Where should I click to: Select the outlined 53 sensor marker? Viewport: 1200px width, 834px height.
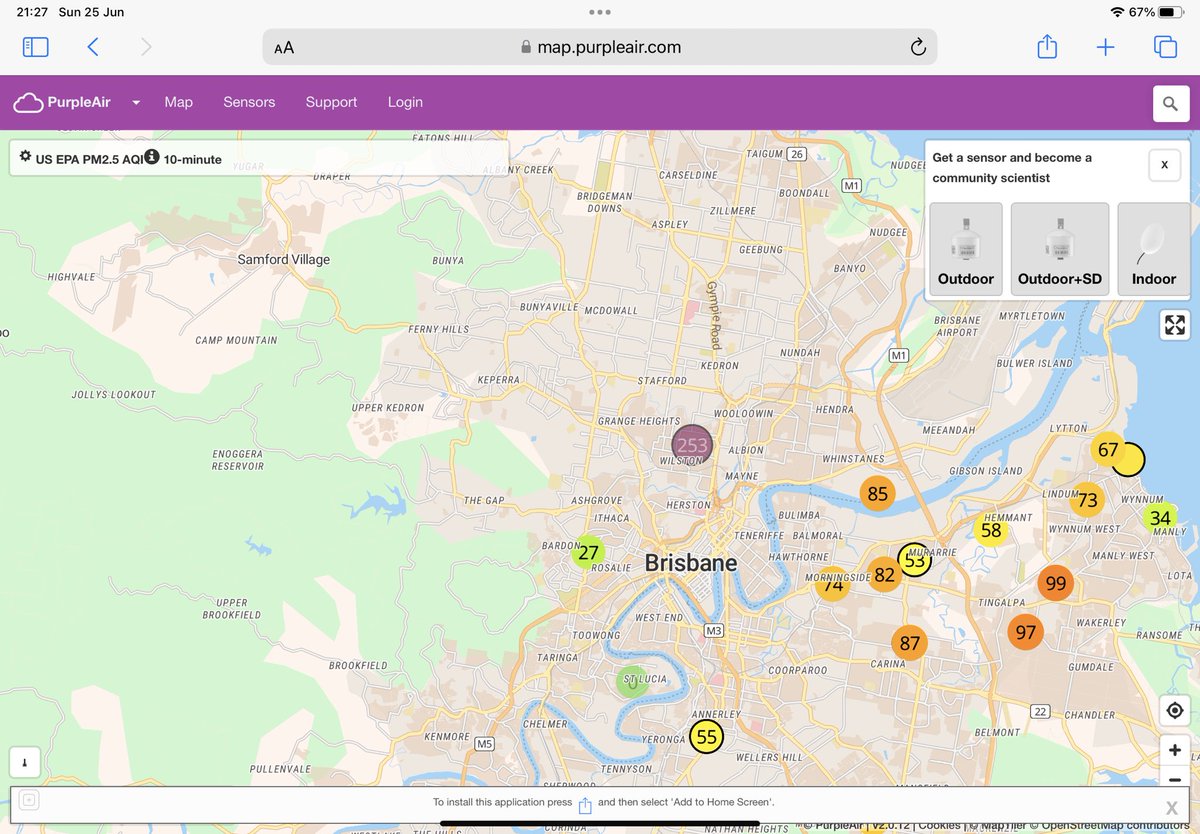point(914,560)
